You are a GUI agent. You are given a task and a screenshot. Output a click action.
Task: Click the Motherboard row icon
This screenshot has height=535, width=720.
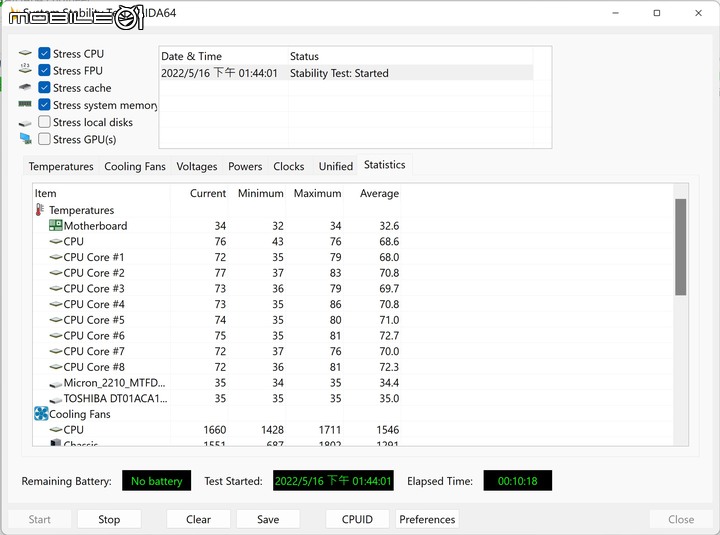coord(56,225)
